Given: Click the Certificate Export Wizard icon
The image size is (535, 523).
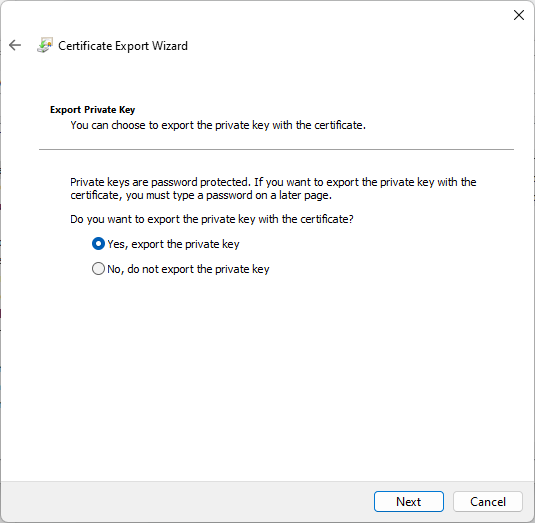Looking at the screenshot, I should [x=45, y=45].
